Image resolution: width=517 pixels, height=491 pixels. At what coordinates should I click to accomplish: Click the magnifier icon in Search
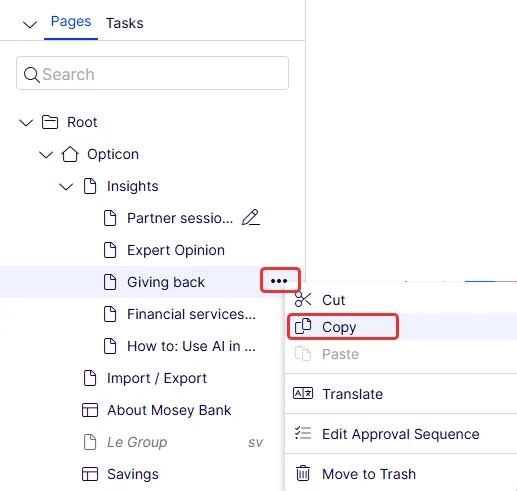tap(32, 74)
